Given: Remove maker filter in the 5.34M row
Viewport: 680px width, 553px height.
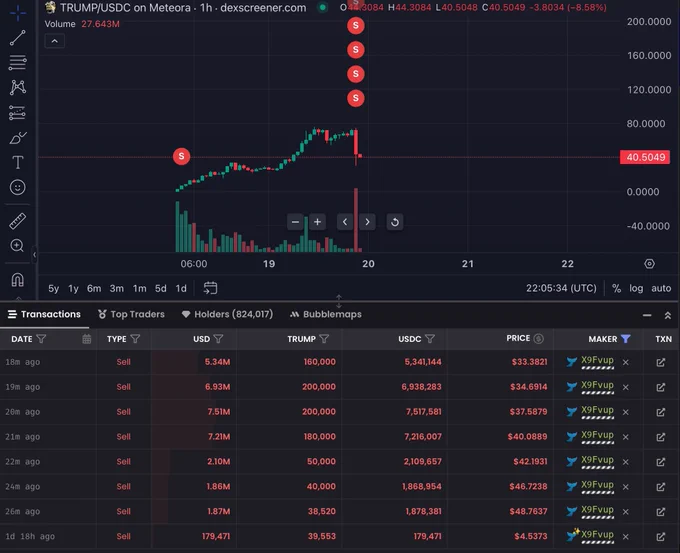Looking at the screenshot, I should pos(625,362).
